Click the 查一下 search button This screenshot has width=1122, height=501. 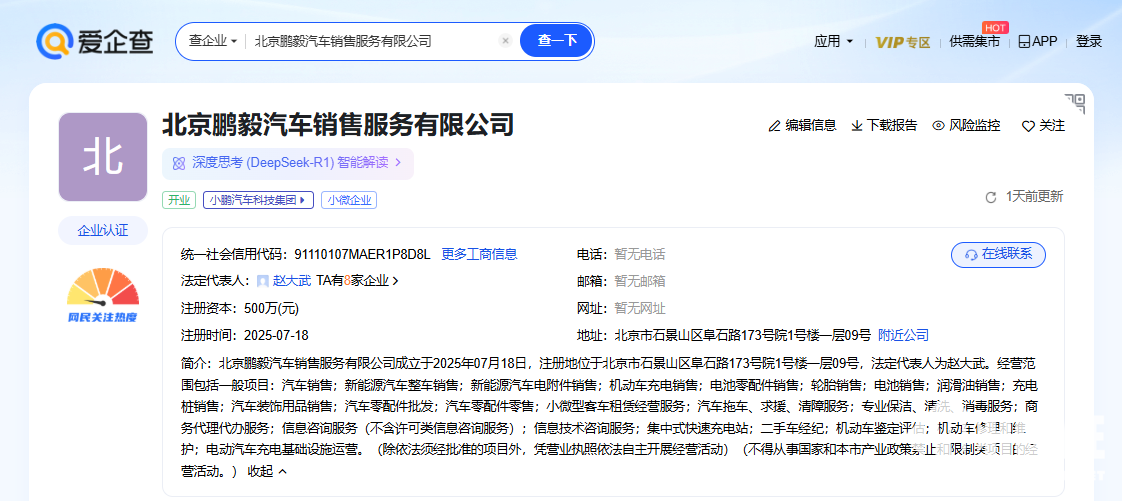[x=557, y=41]
